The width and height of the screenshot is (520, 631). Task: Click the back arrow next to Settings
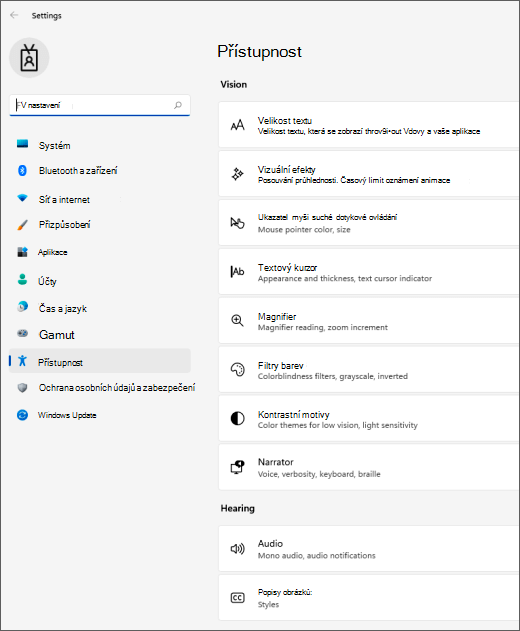pyautogui.click(x=14, y=15)
